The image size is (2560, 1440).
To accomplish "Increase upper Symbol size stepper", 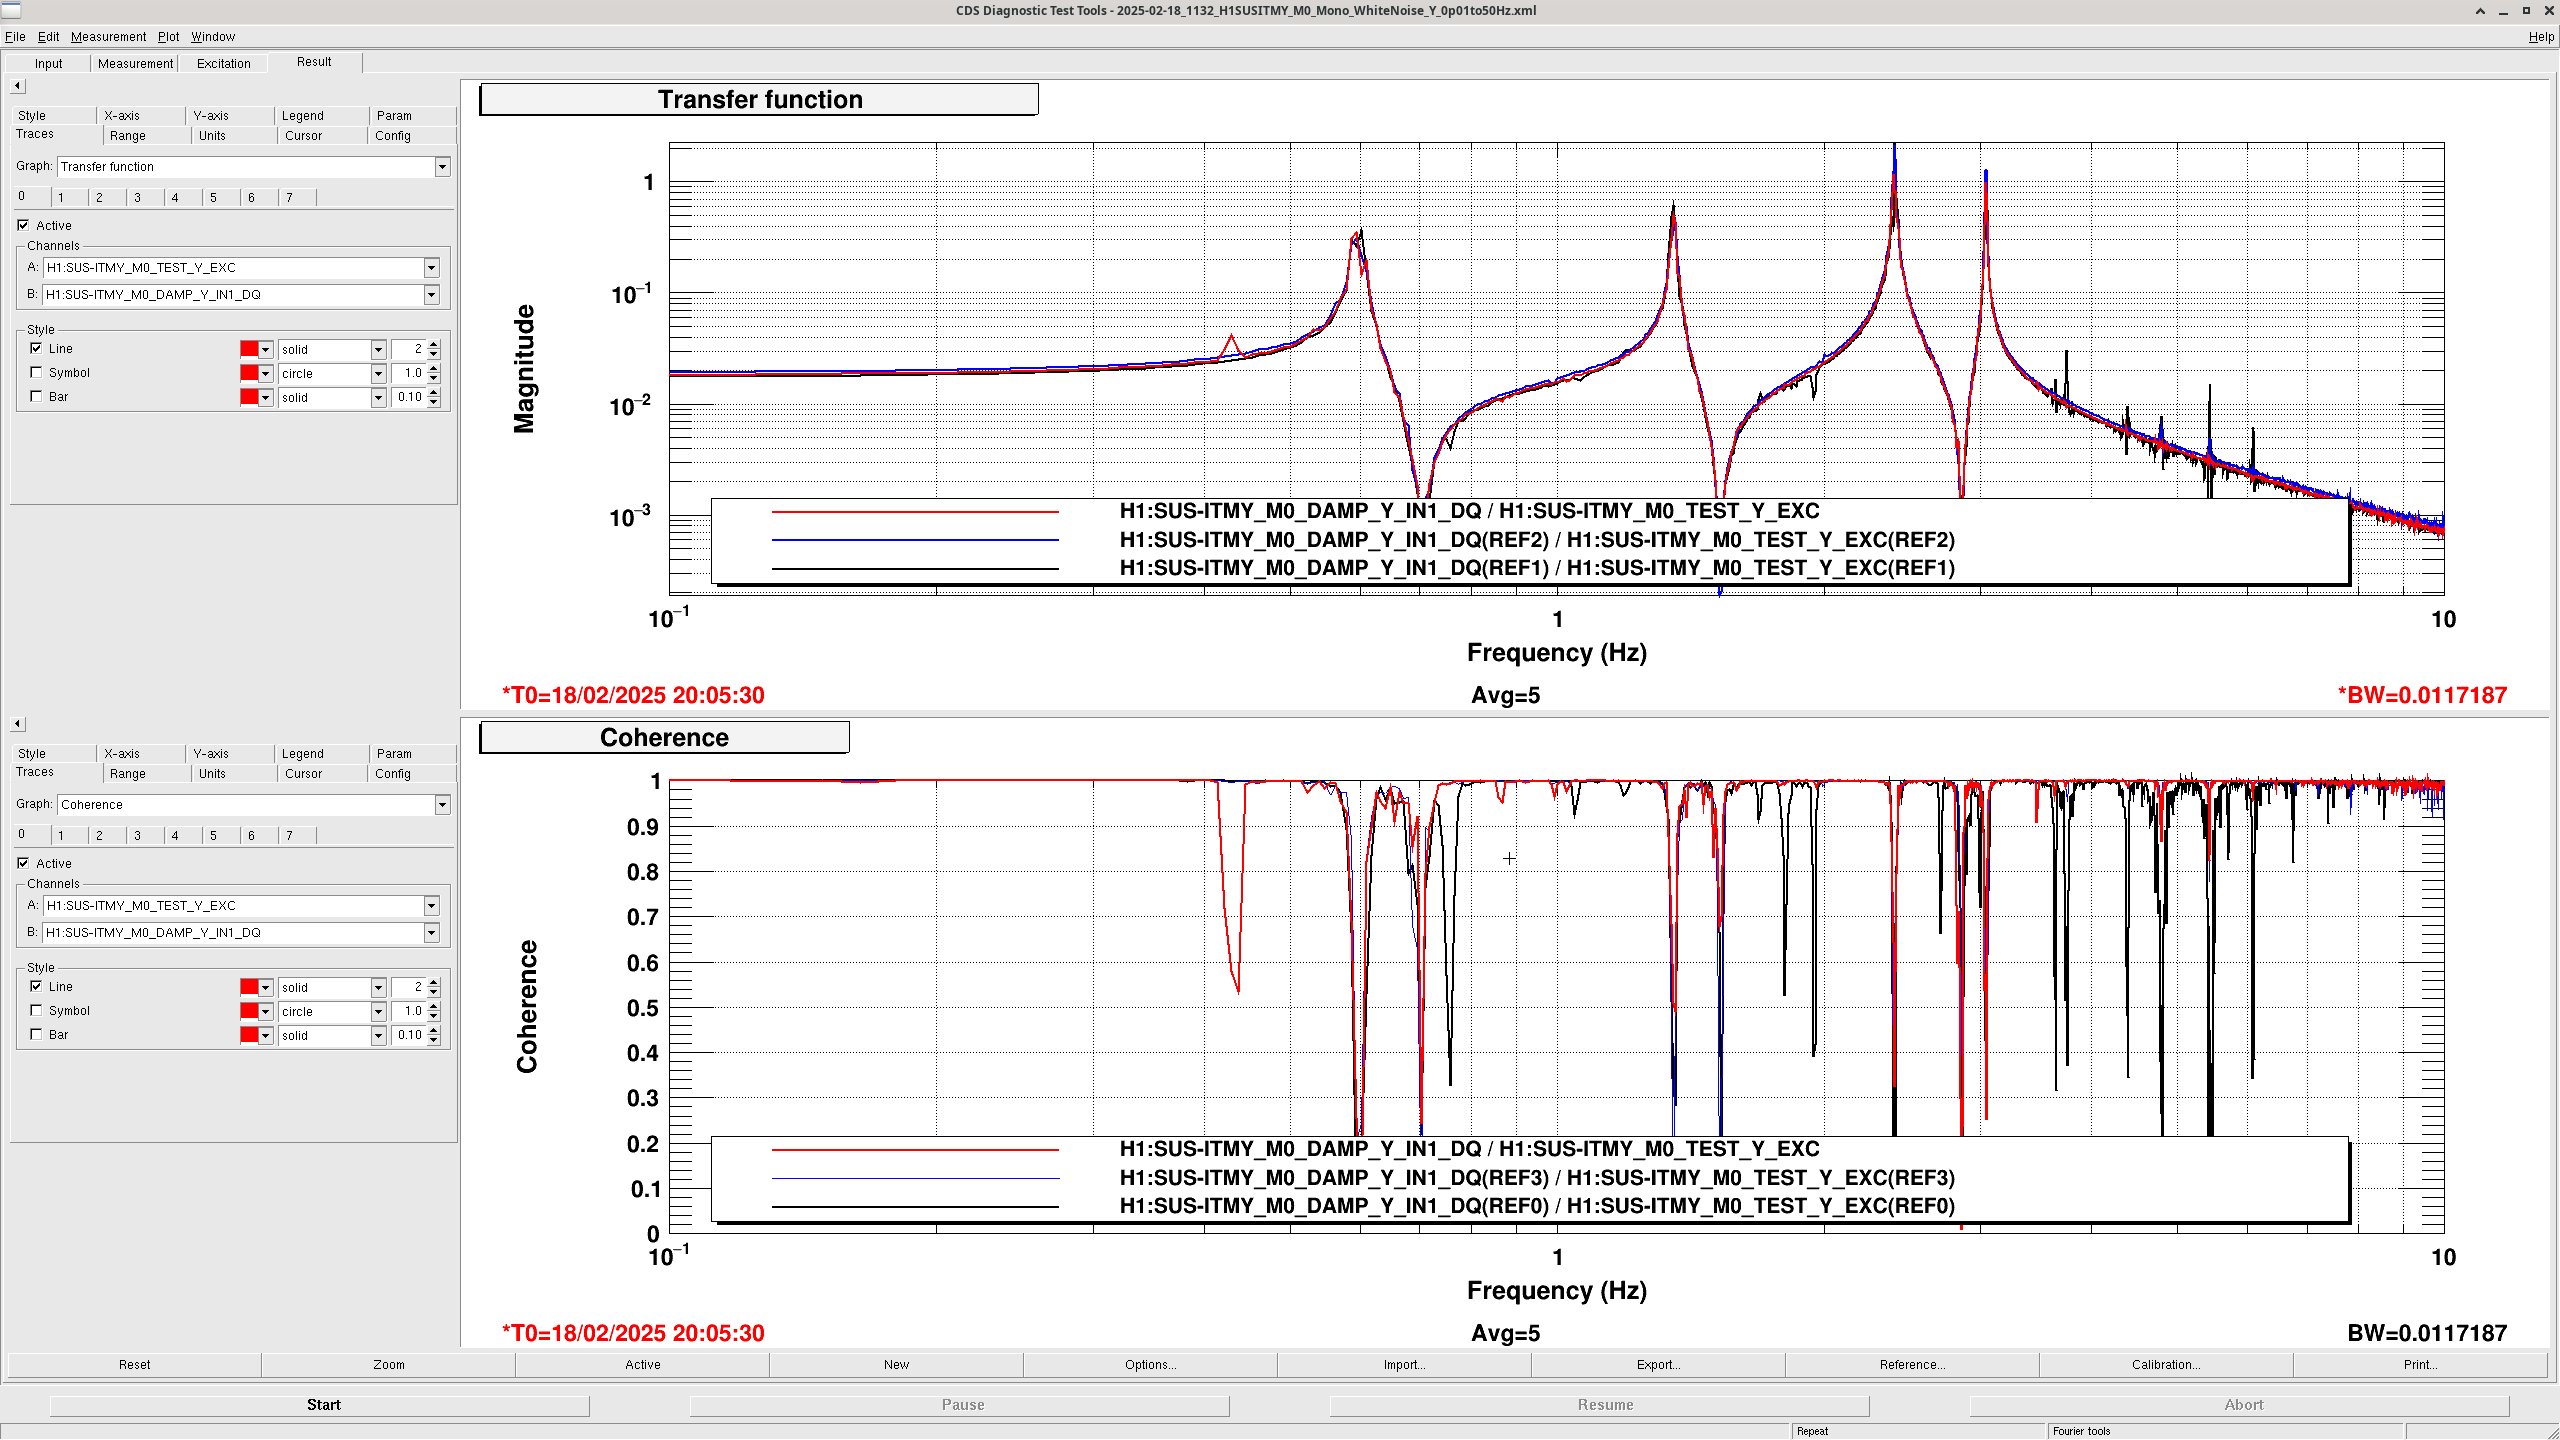I will coord(434,369).
